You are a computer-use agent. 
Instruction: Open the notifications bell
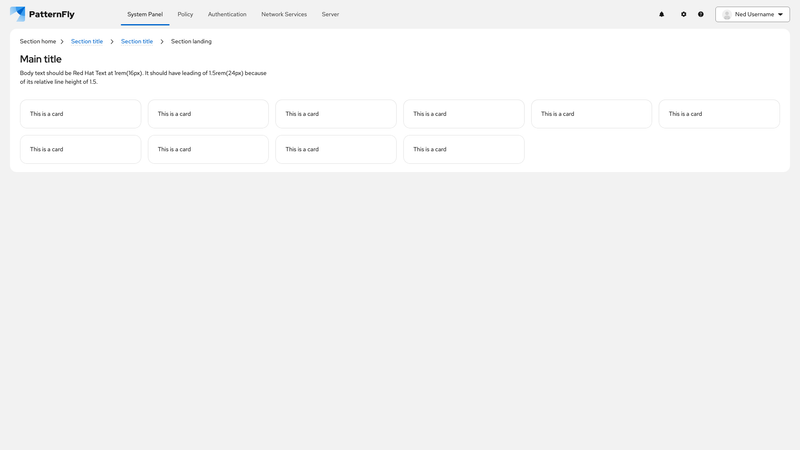click(x=661, y=14)
